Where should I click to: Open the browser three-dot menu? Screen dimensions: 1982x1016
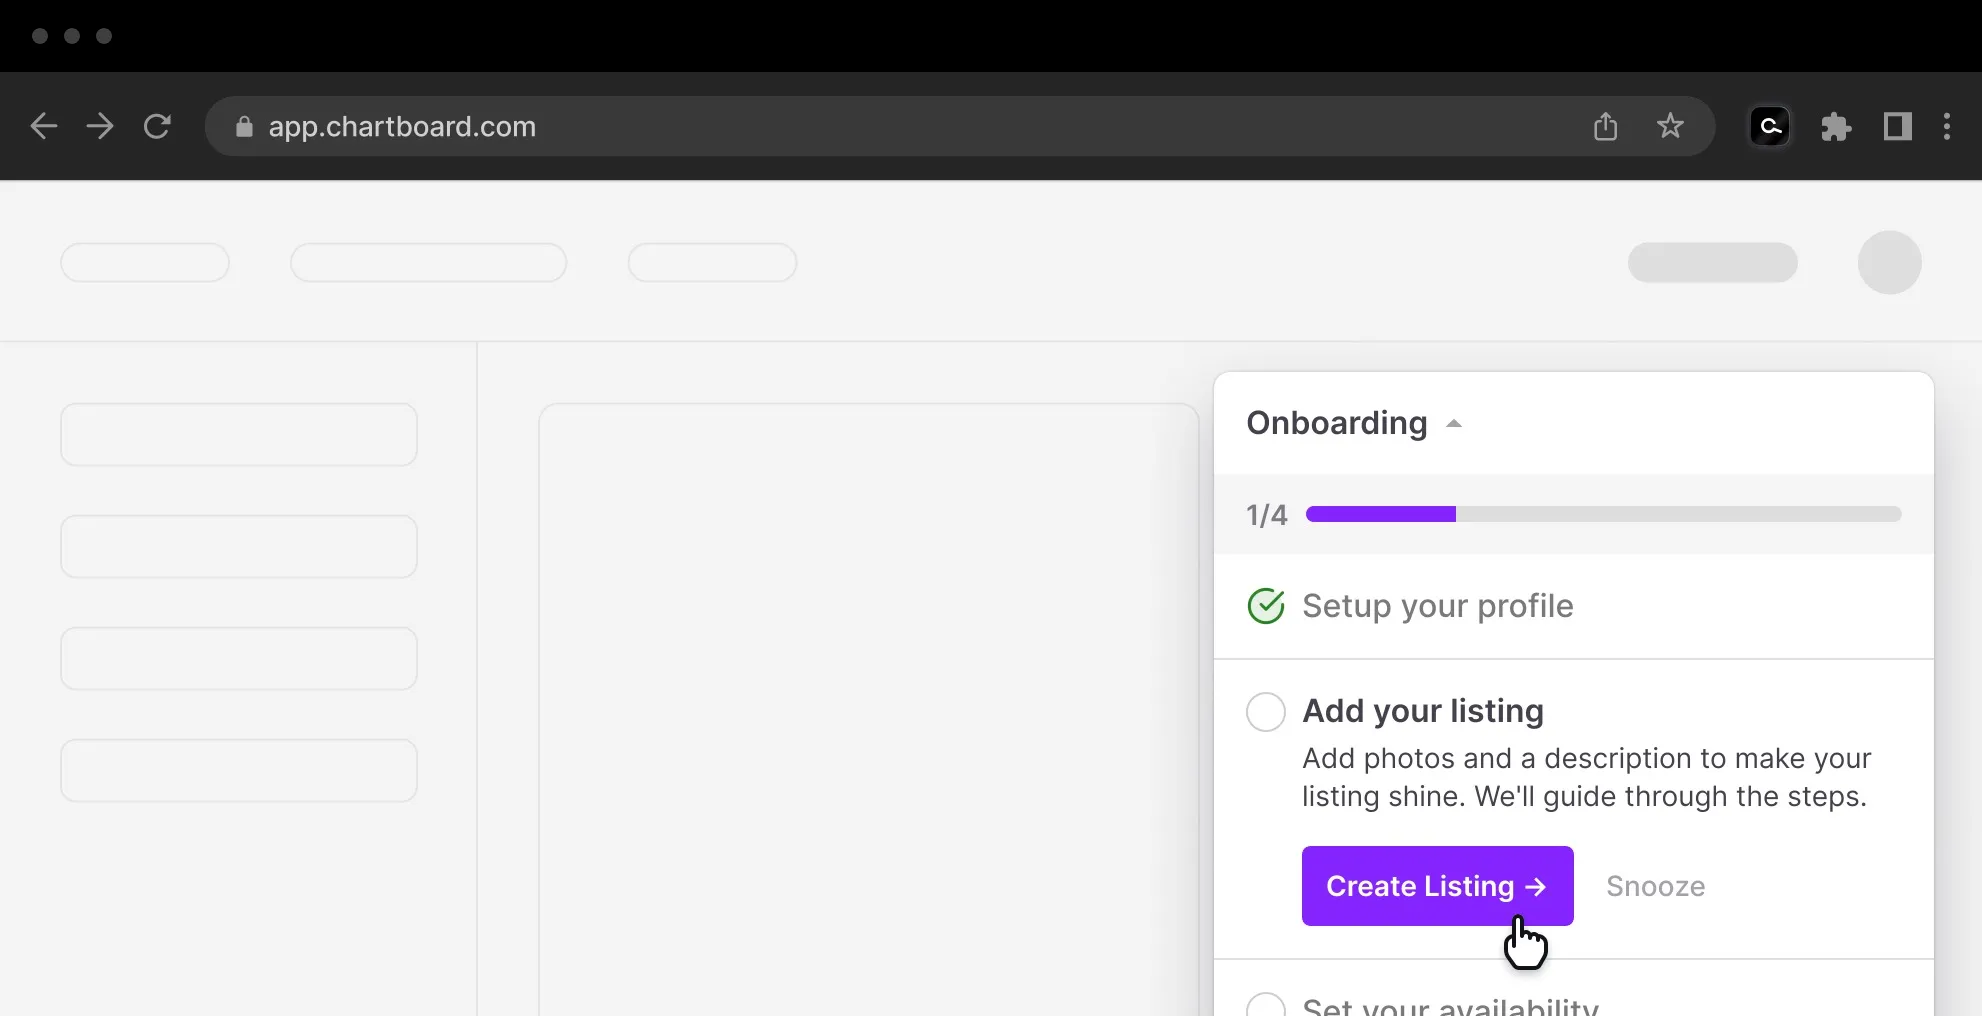point(1946,127)
